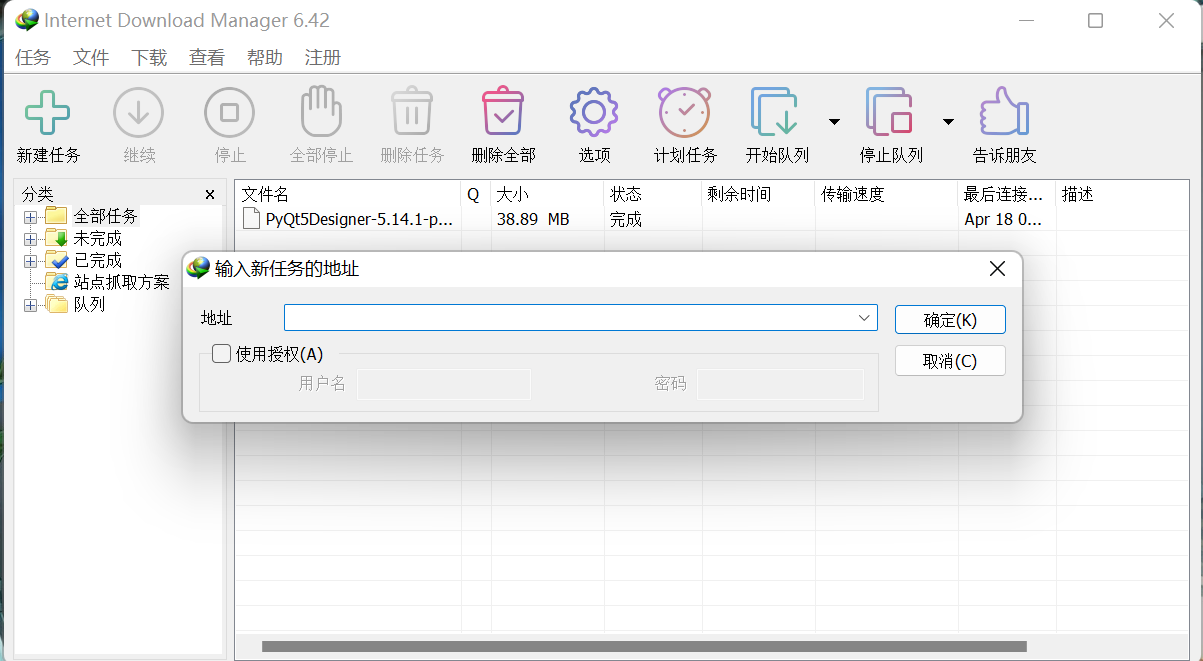Click the Q column header
The width and height of the screenshot is (1203, 661).
[476, 194]
